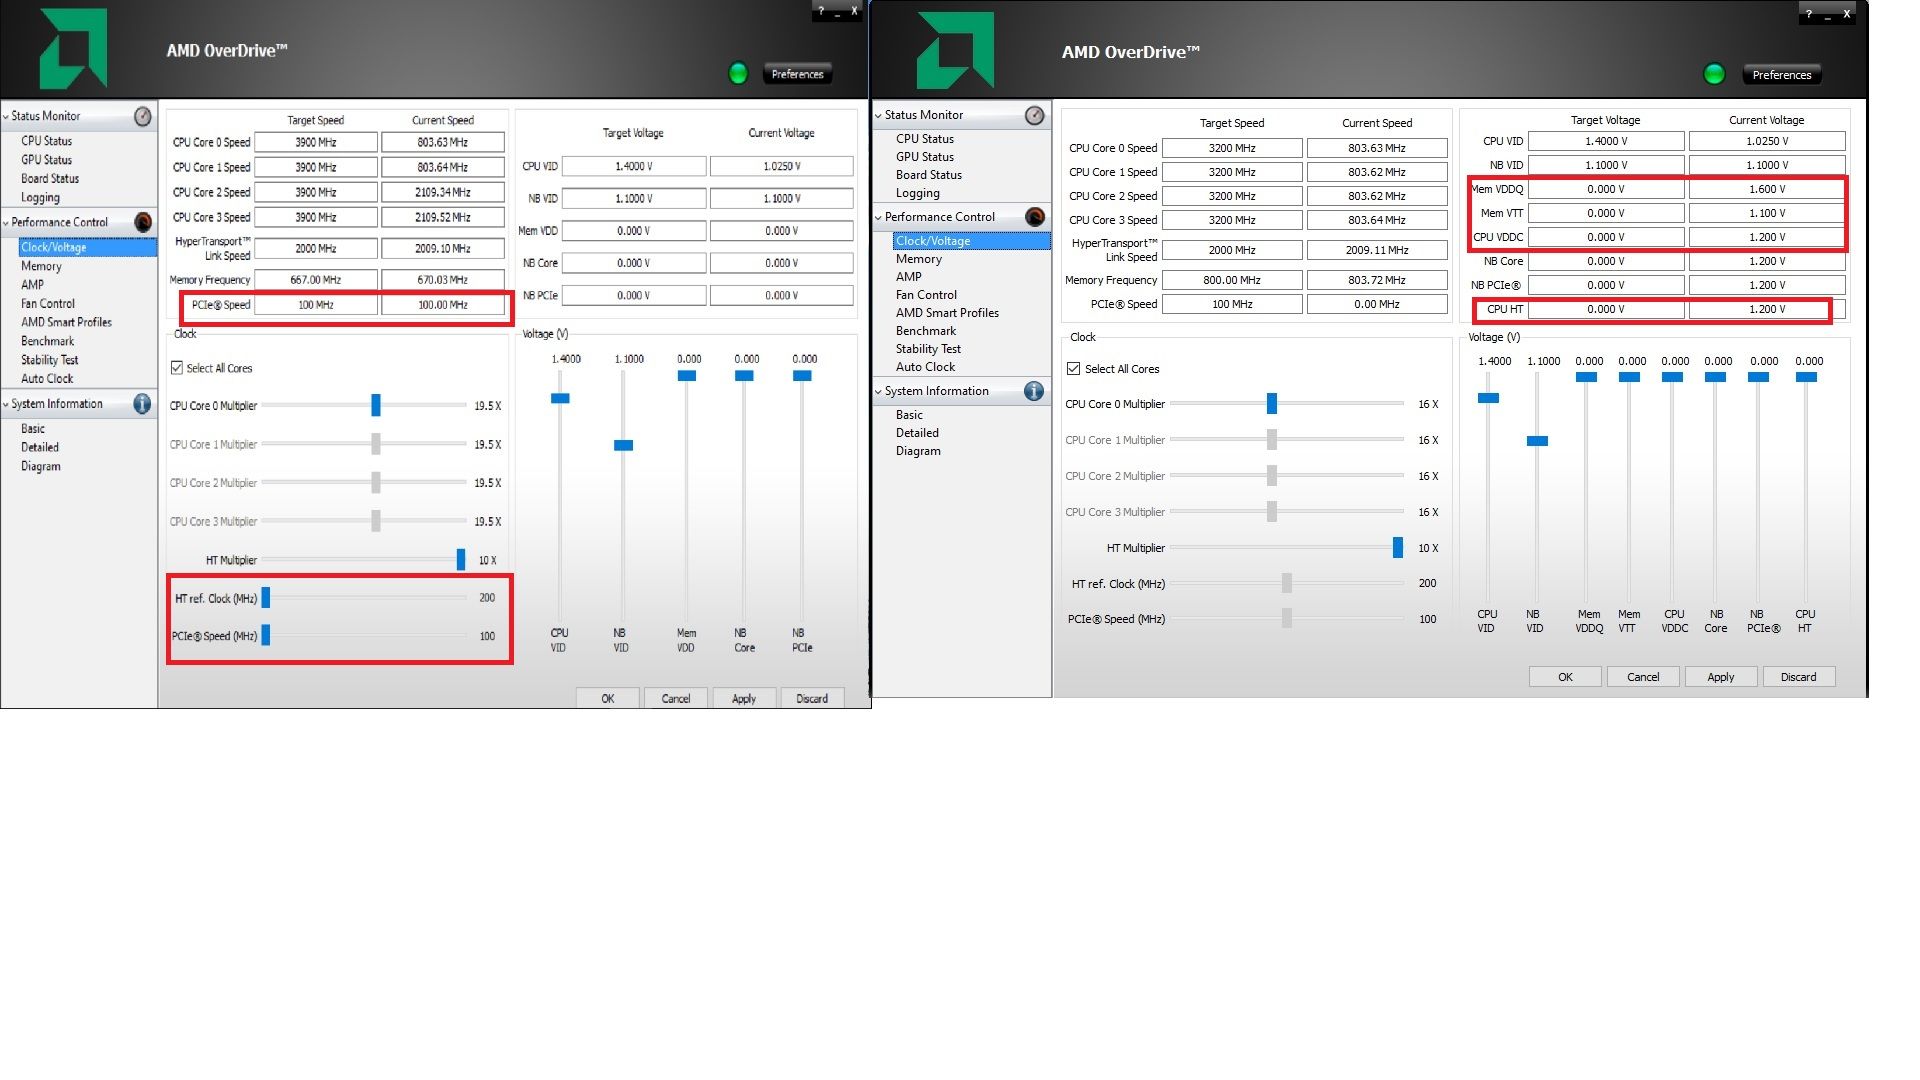This screenshot has width=1920, height=1080.
Task: Collapse System Information section, right window
Action: [x=878, y=391]
